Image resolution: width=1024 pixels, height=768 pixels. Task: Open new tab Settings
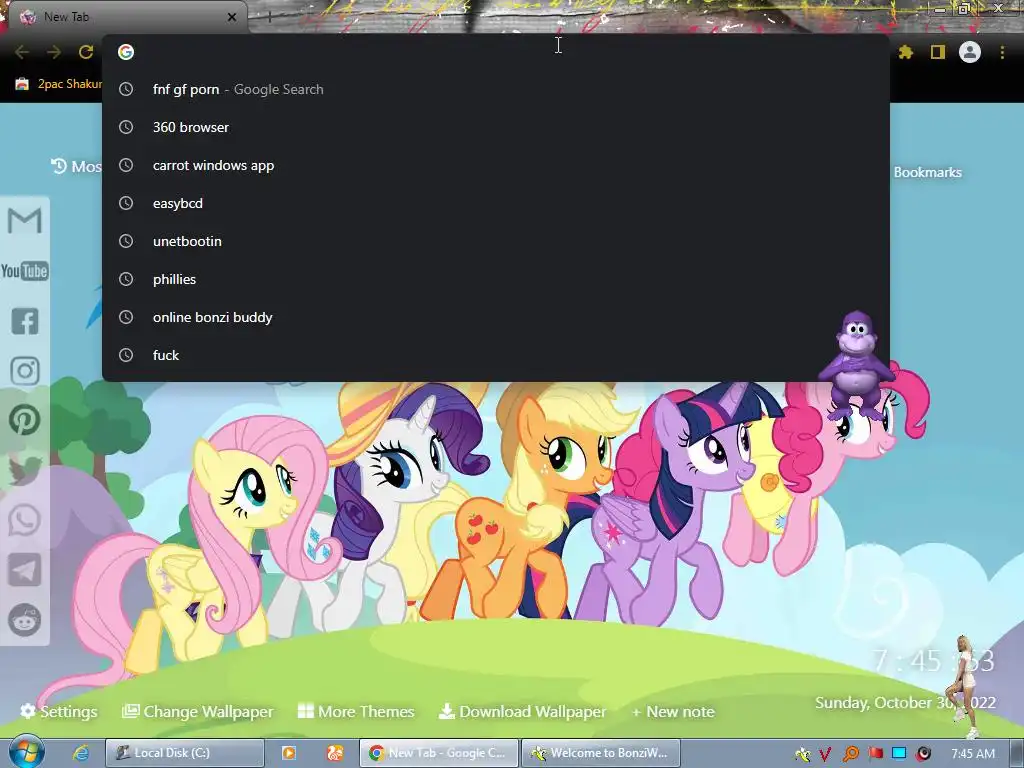pyautogui.click(x=59, y=711)
